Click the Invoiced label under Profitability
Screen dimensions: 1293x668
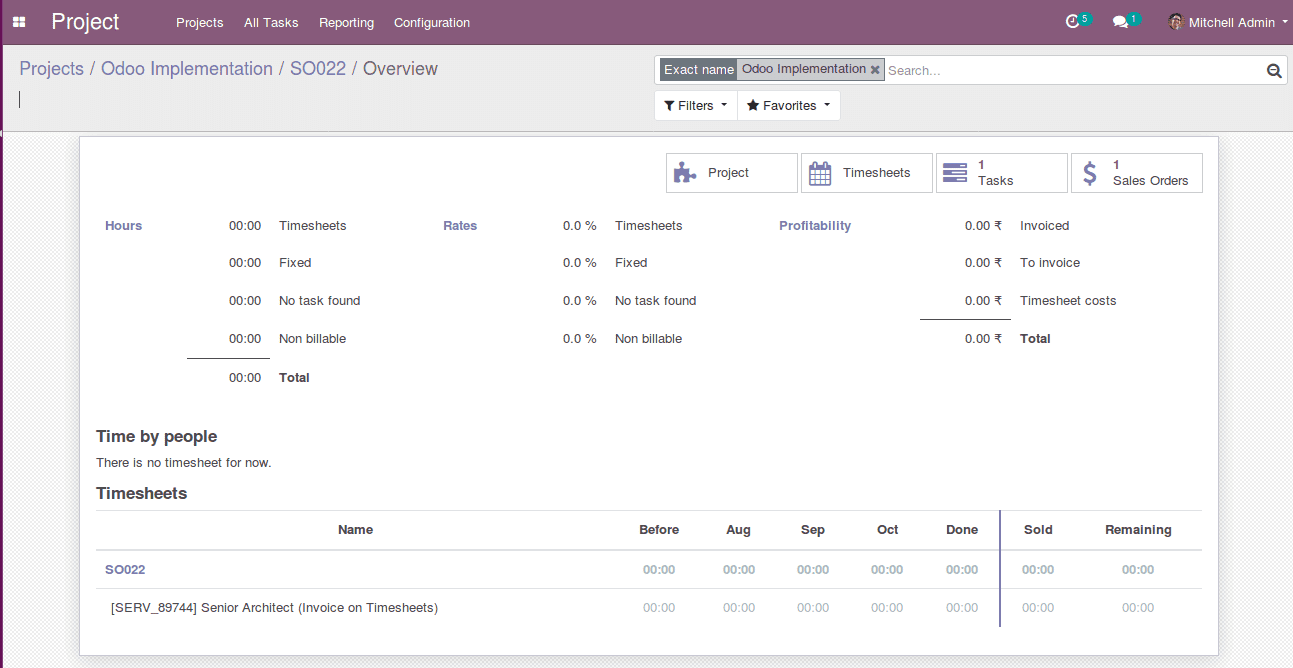click(1044, 226)
